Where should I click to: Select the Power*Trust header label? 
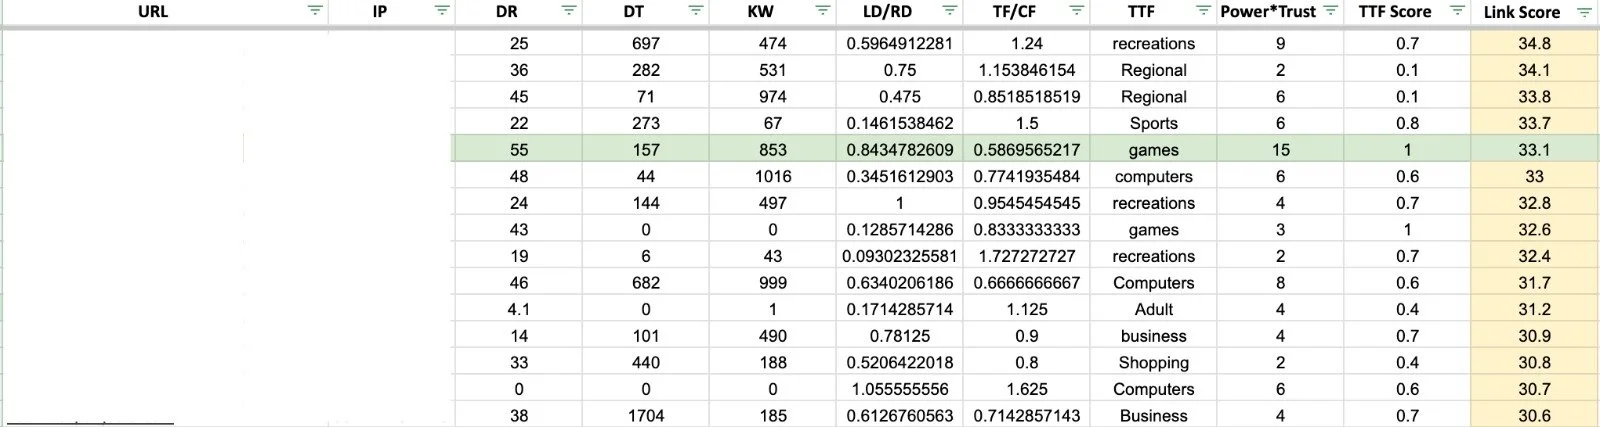[1268, 12]
